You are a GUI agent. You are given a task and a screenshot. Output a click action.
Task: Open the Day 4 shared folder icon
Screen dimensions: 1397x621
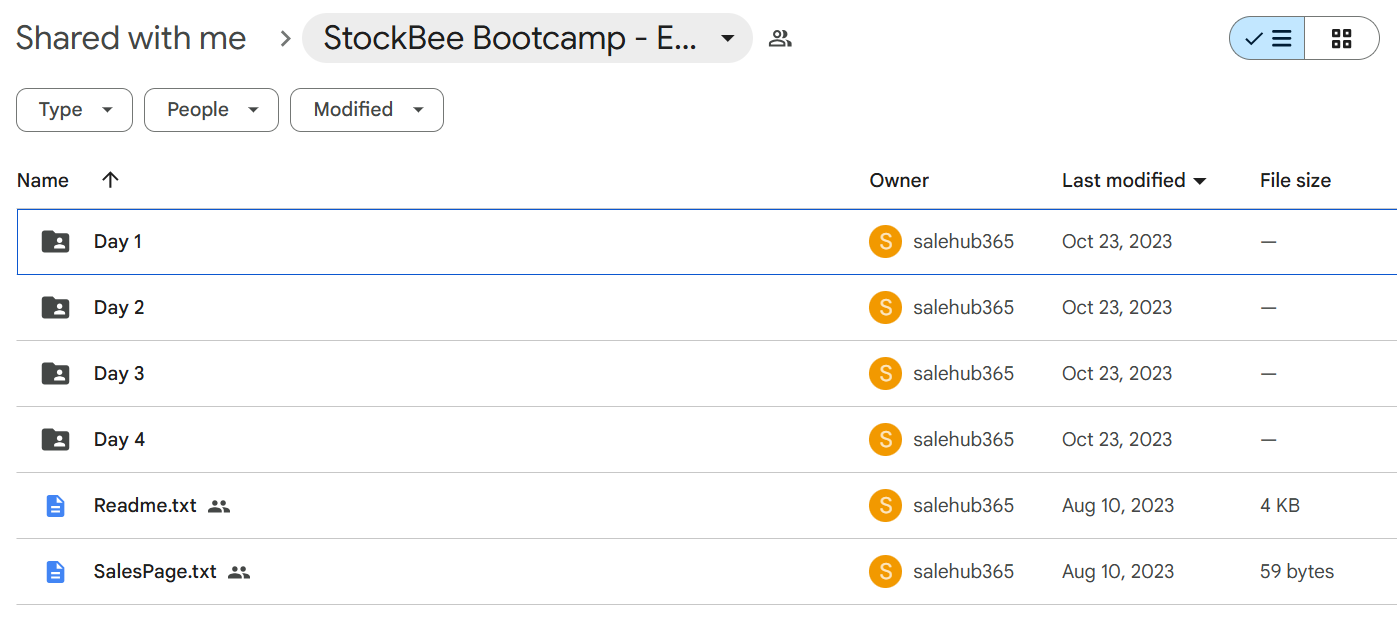55,439
